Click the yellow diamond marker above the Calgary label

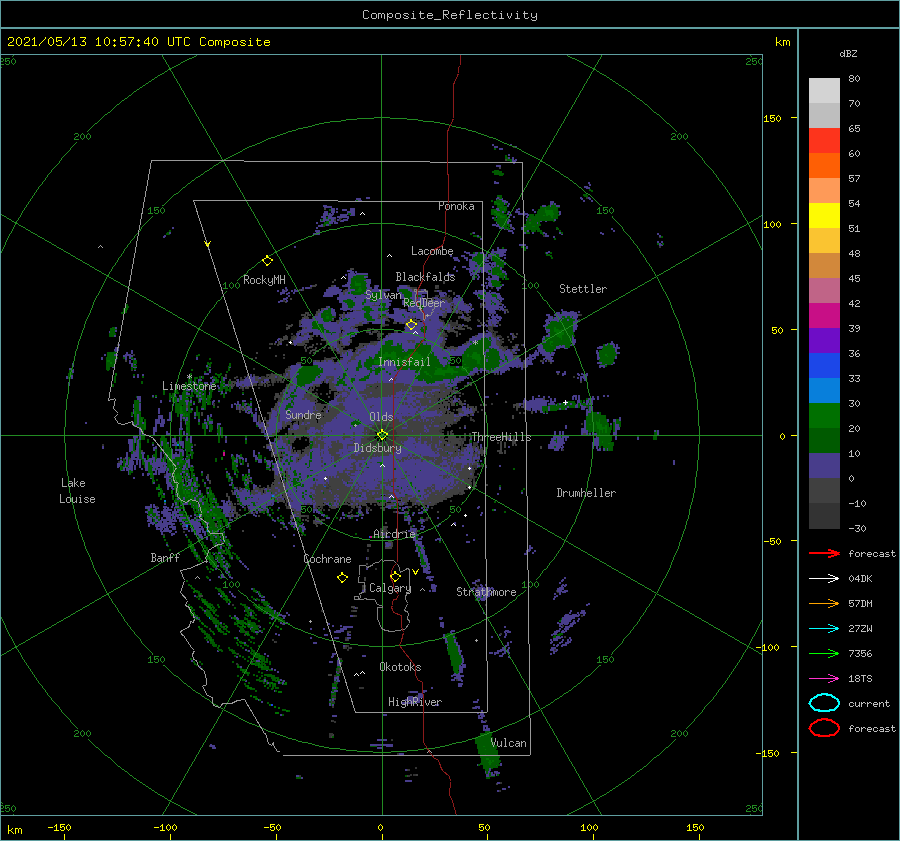click(x=395, y=576)
